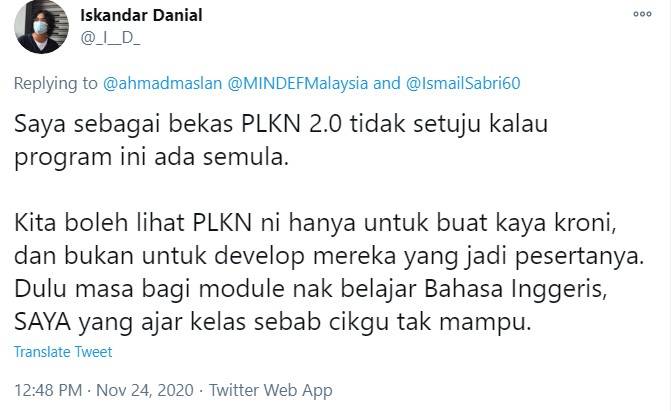Open Iskandar Danial's profile avatar
The height and width of the screenshot is (411, 671).
[41, 27]
